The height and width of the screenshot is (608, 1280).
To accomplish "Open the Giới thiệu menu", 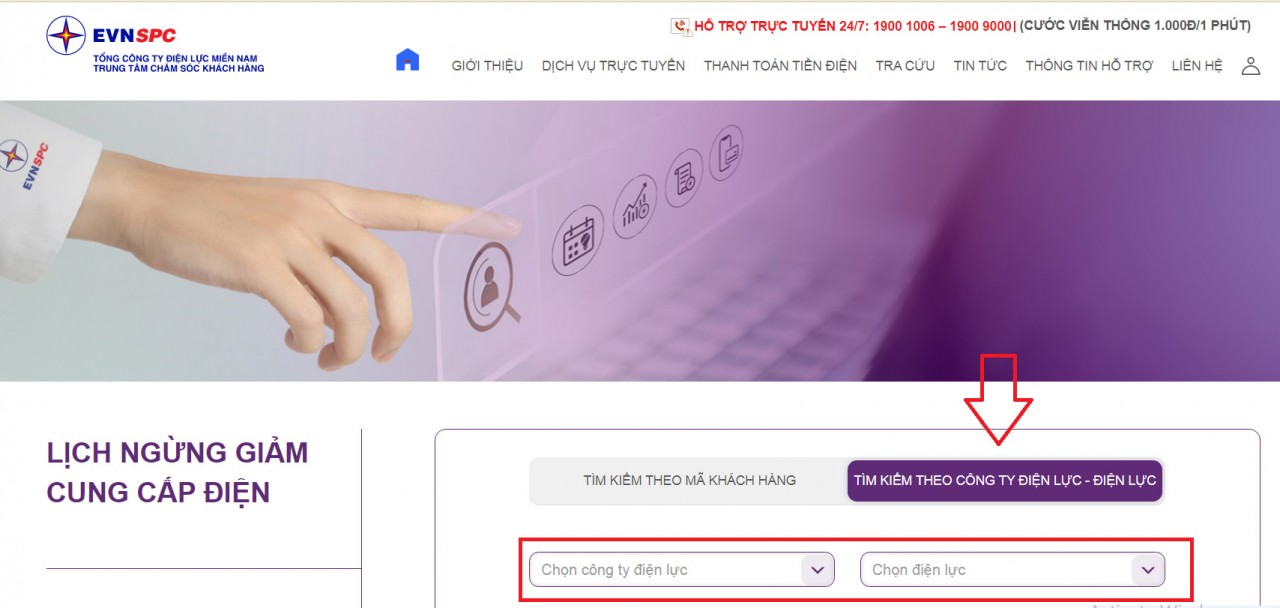I will point(487,66).
